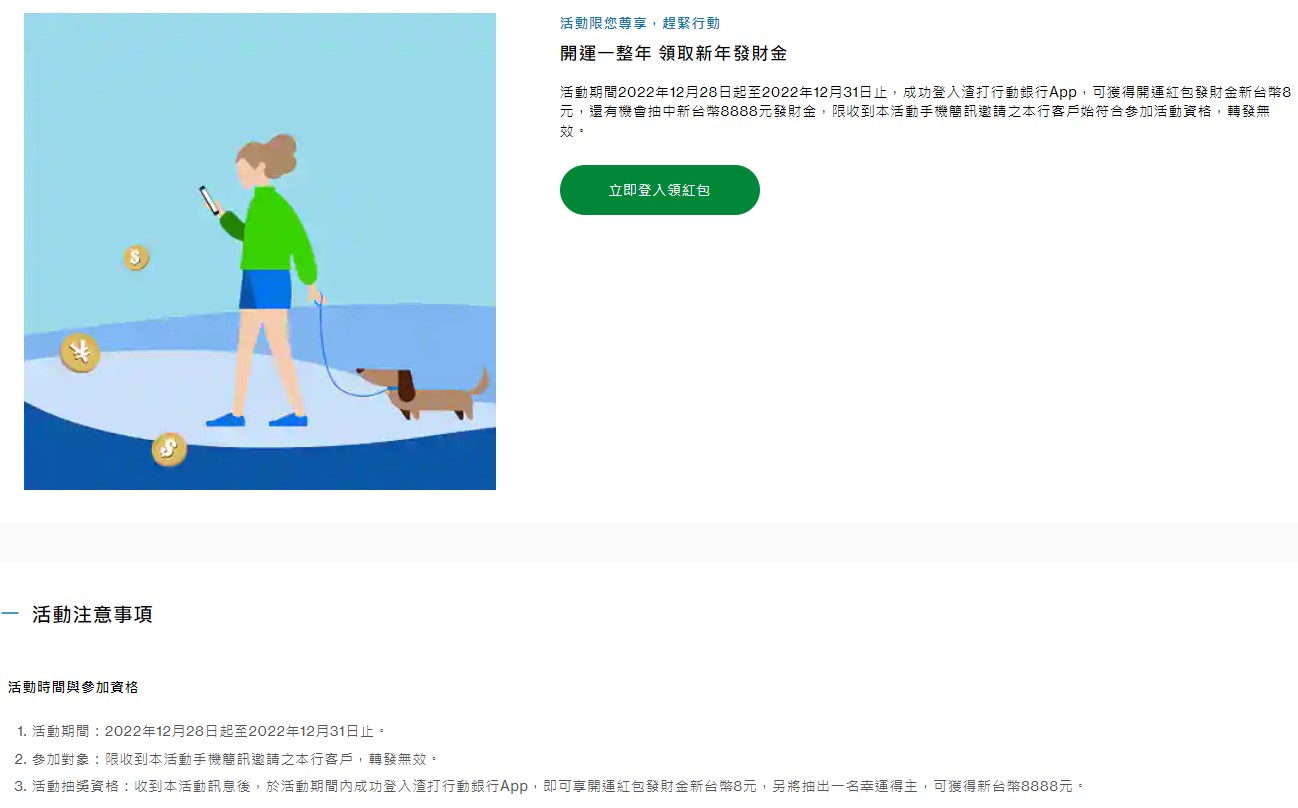Click the woman's hair bun
This screenshot has height=808, width=1298.
pos(283,148)
